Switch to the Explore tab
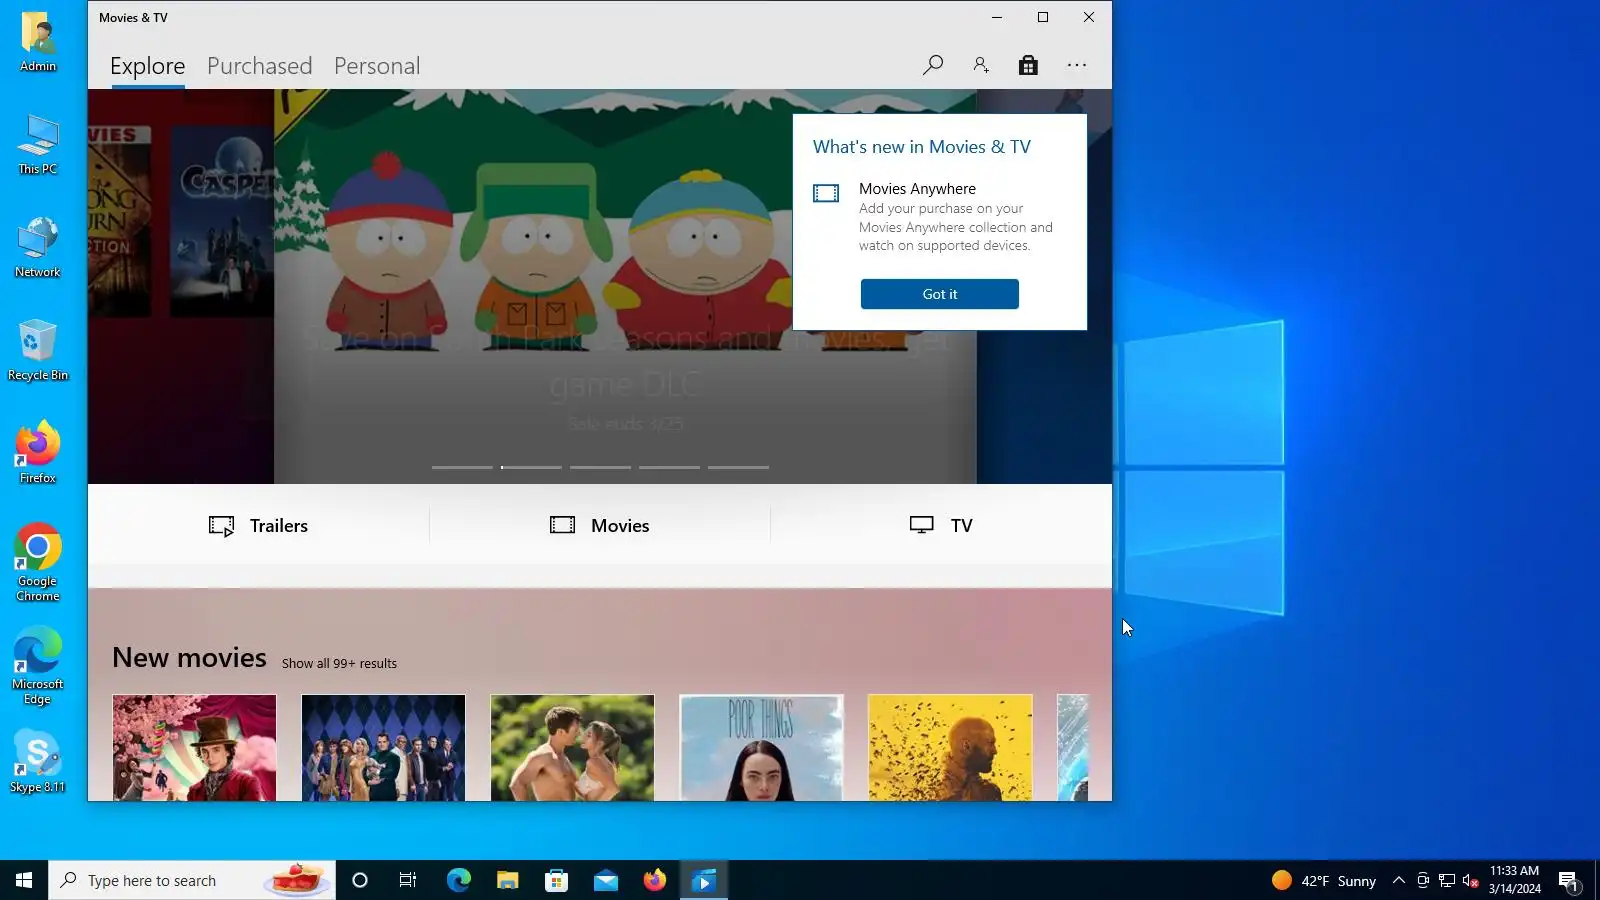 (148, 66)
